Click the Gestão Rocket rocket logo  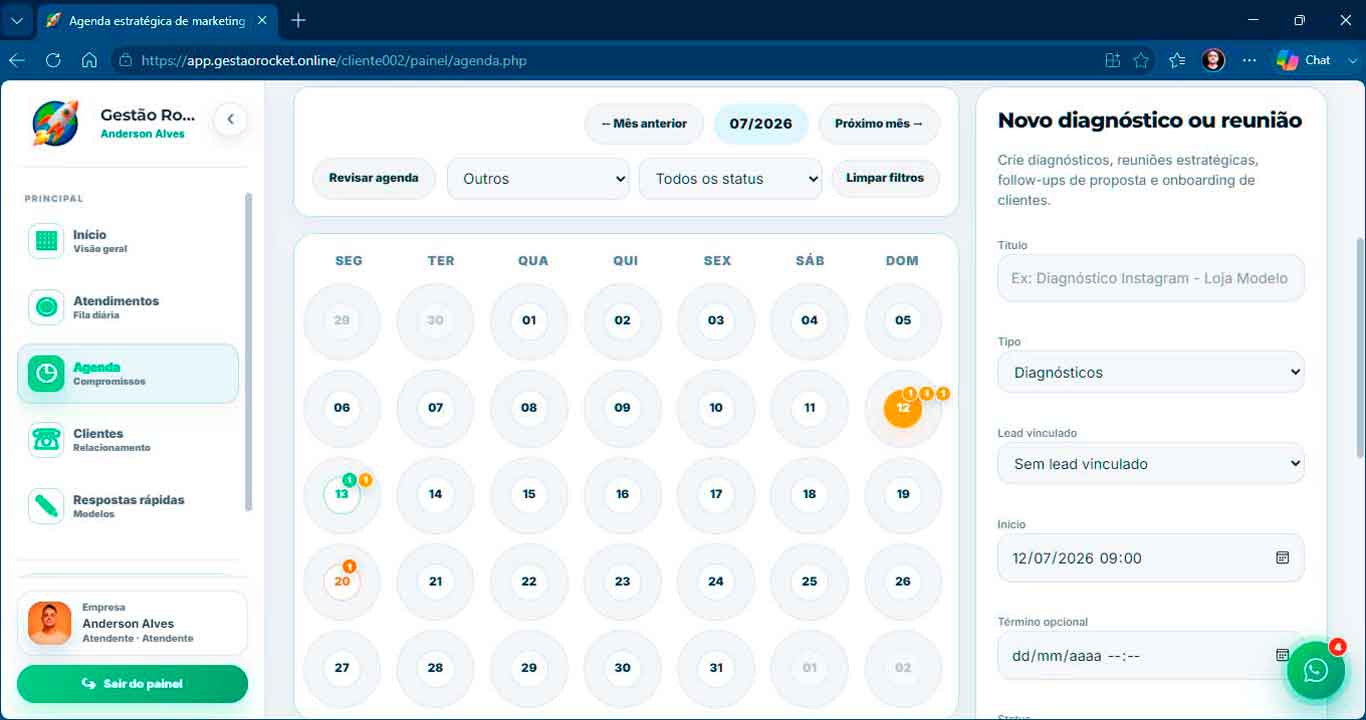pyautogui.click(x=55, y=124)
